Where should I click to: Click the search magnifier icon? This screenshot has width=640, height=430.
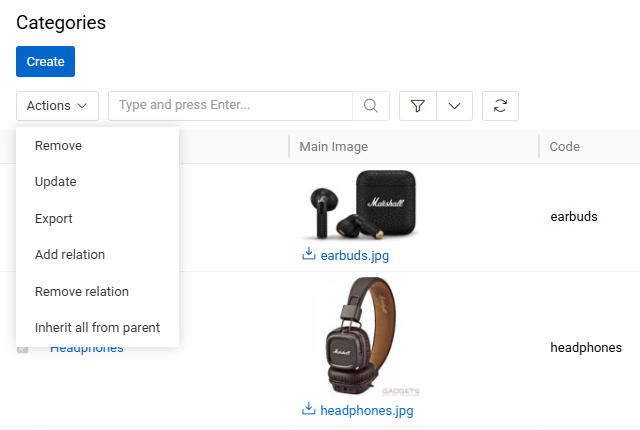click(371, 106)
